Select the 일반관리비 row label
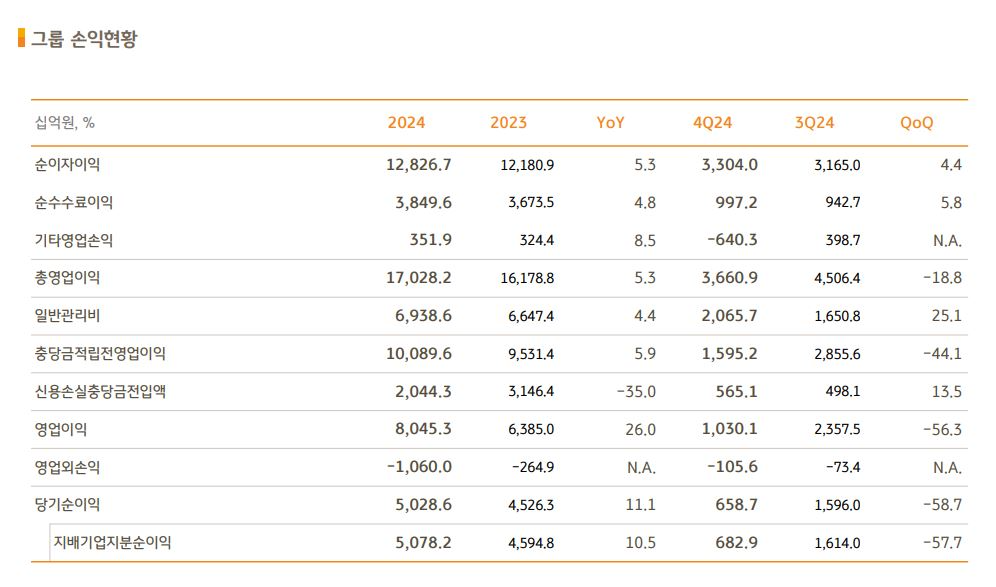 click(x=67, y=316)
